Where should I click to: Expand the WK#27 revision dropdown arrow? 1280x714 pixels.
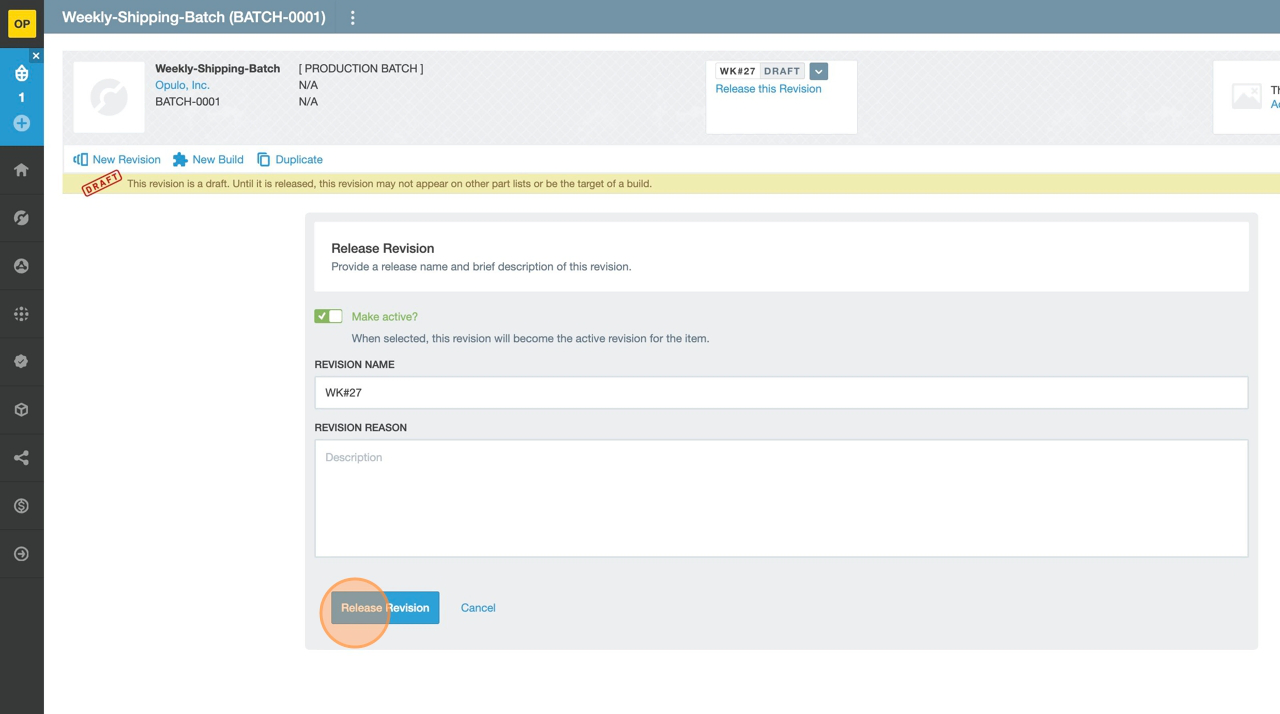(x=818, y=71)
